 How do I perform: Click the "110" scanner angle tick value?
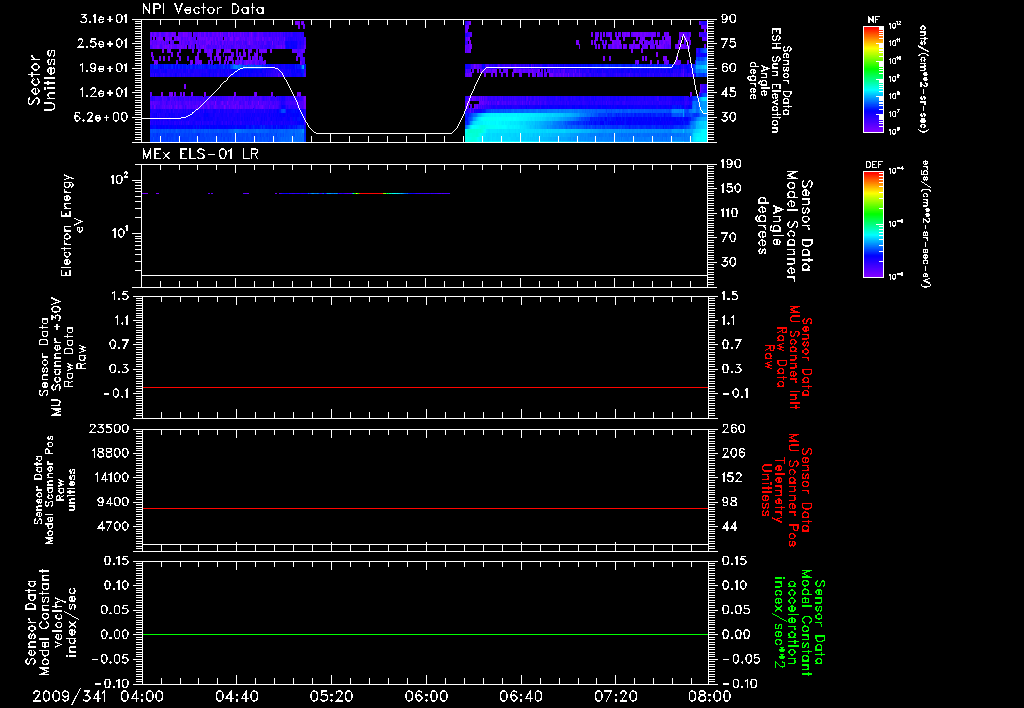(731, 213)
